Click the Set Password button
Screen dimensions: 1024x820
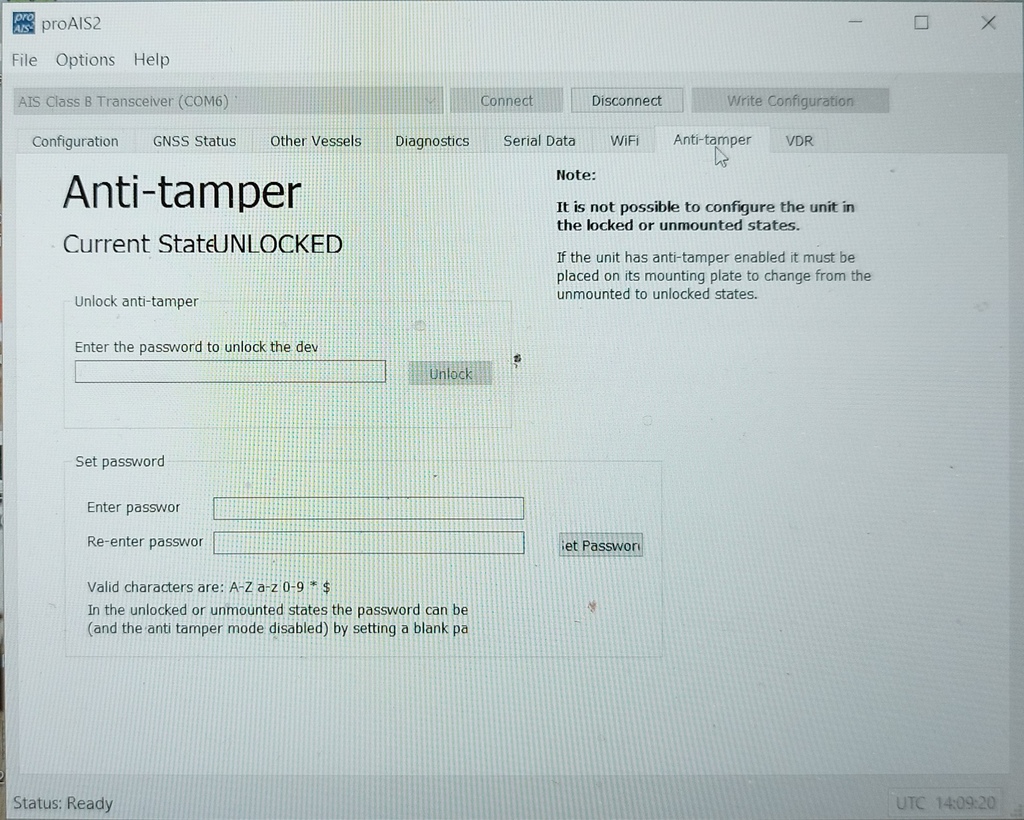601,545
